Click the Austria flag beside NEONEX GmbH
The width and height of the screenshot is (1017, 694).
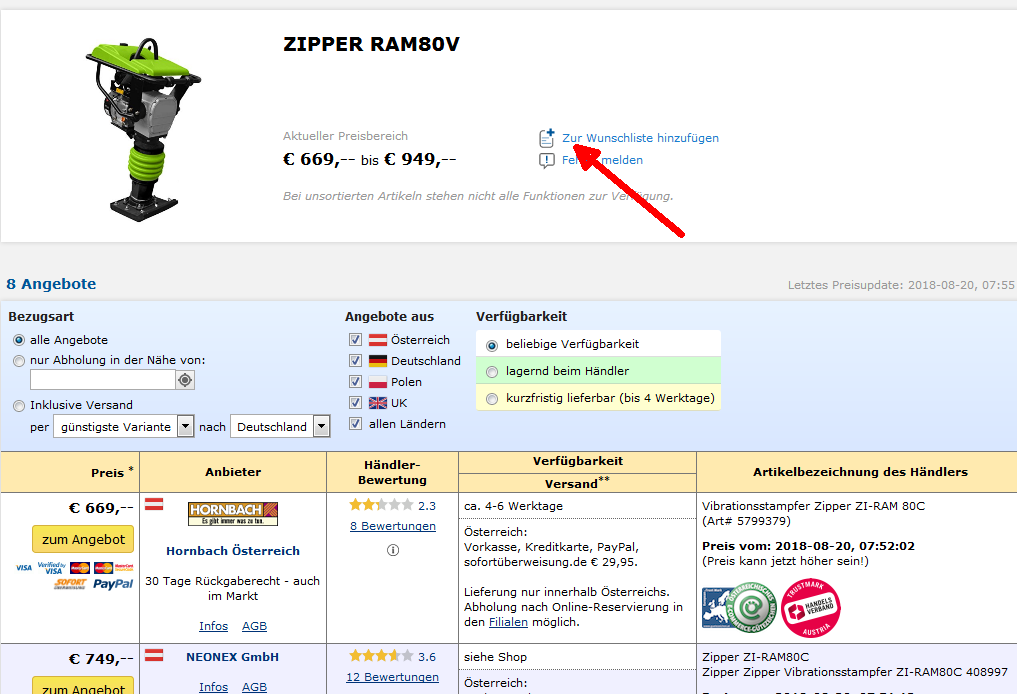154,655
